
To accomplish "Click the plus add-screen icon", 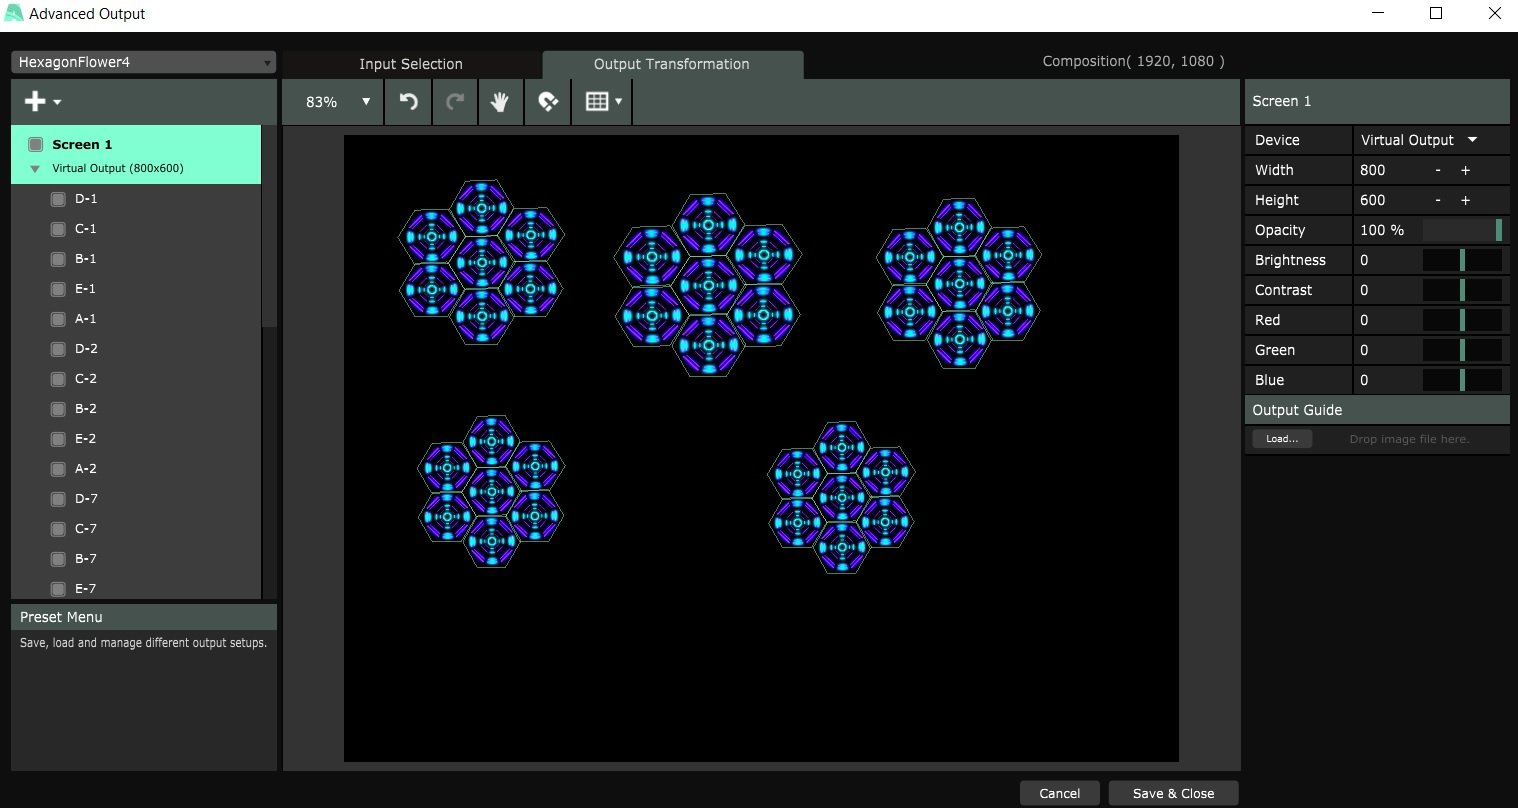I will [x=36, y=102].
